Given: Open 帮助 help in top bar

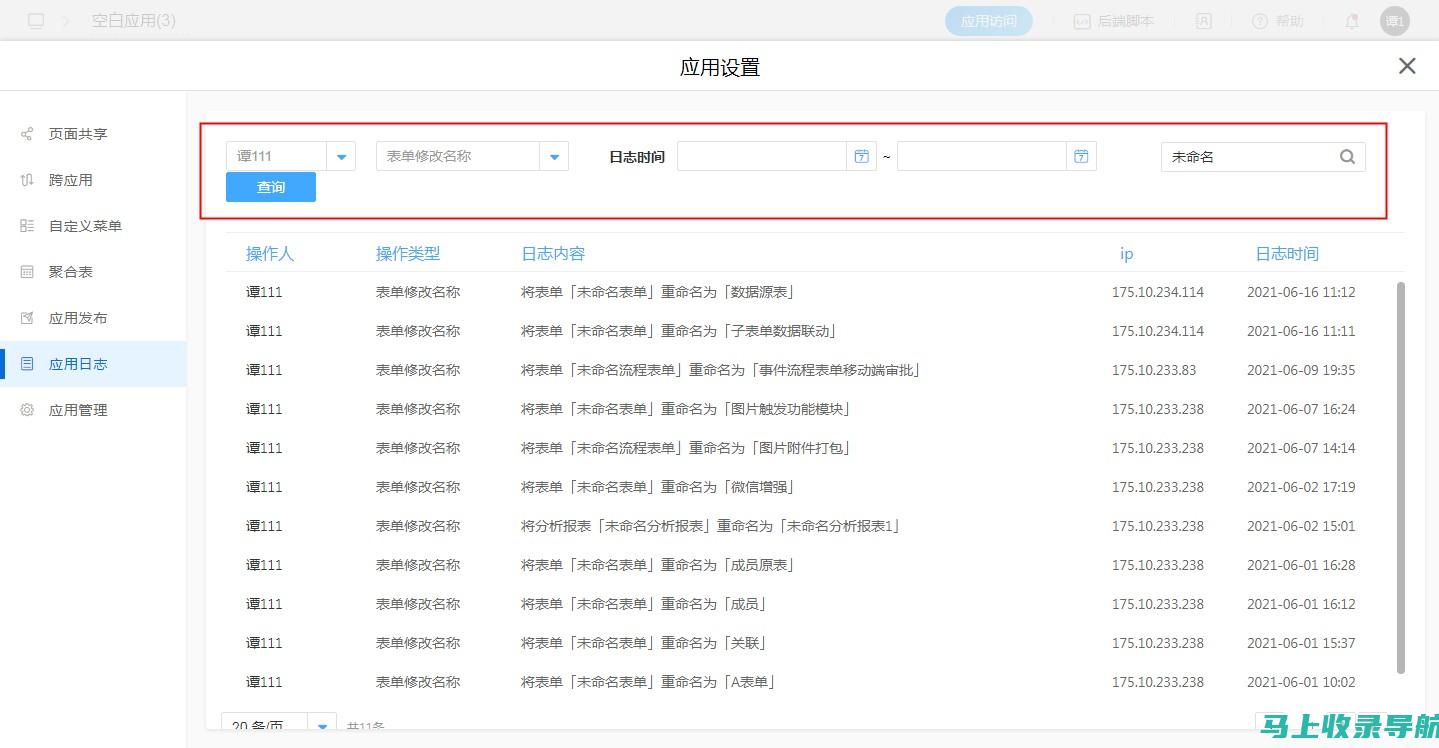Looking at the screenshot, I should [1278, 21].
